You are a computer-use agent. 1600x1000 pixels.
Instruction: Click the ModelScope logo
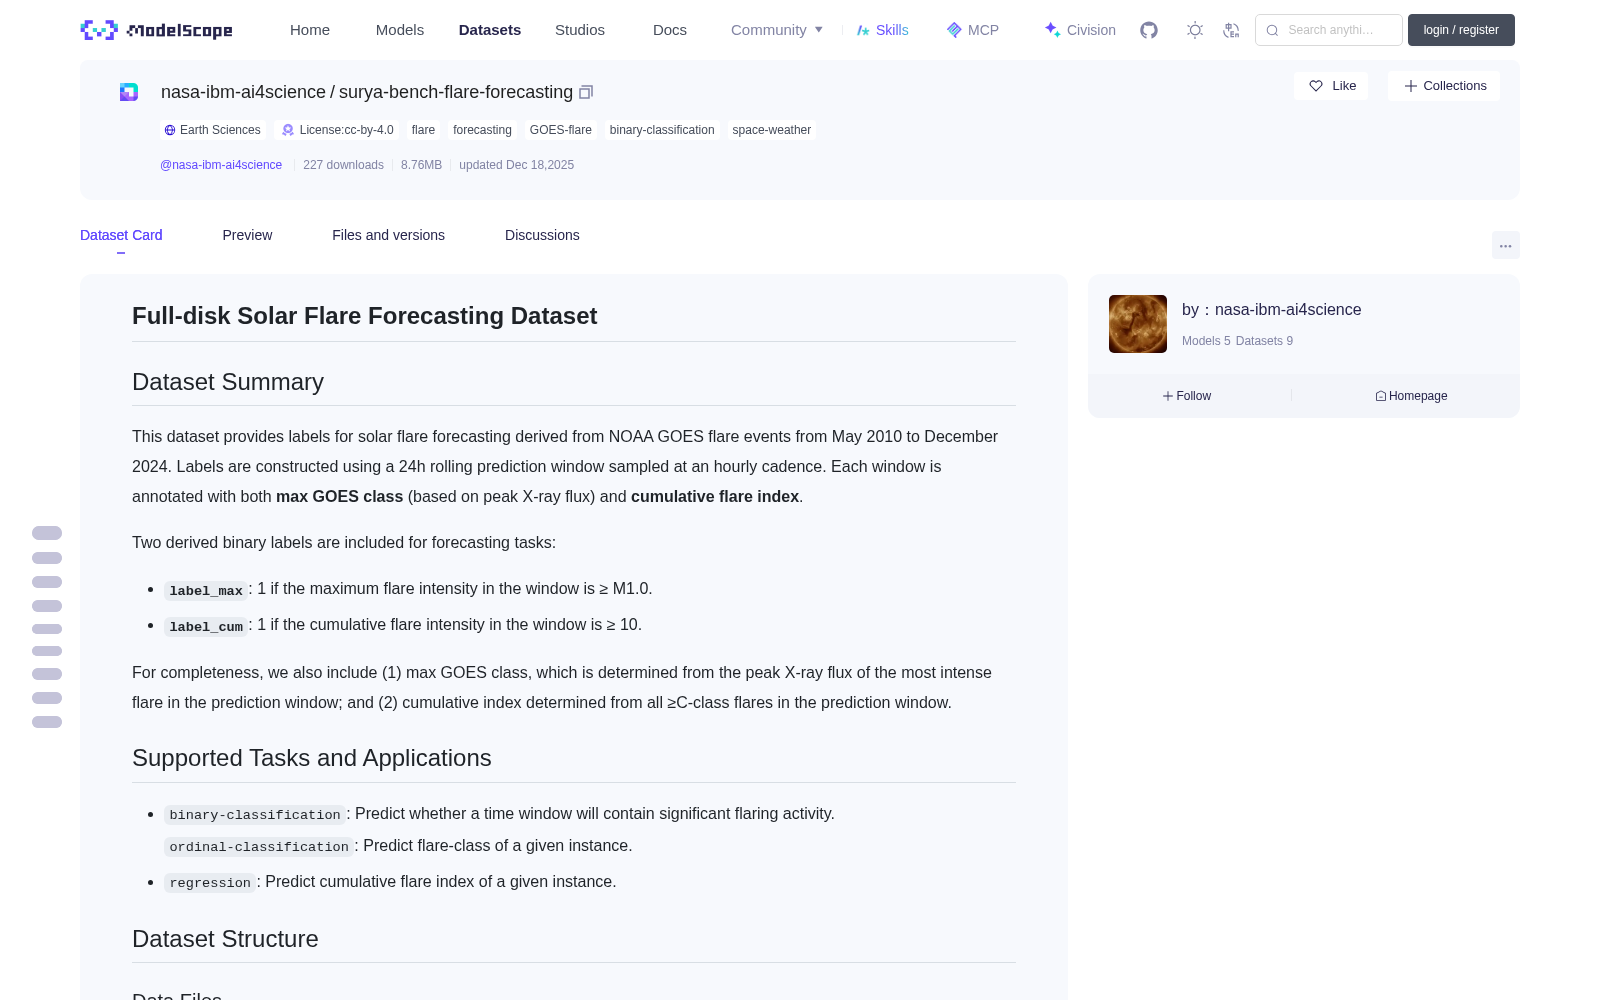pos(157,30)
